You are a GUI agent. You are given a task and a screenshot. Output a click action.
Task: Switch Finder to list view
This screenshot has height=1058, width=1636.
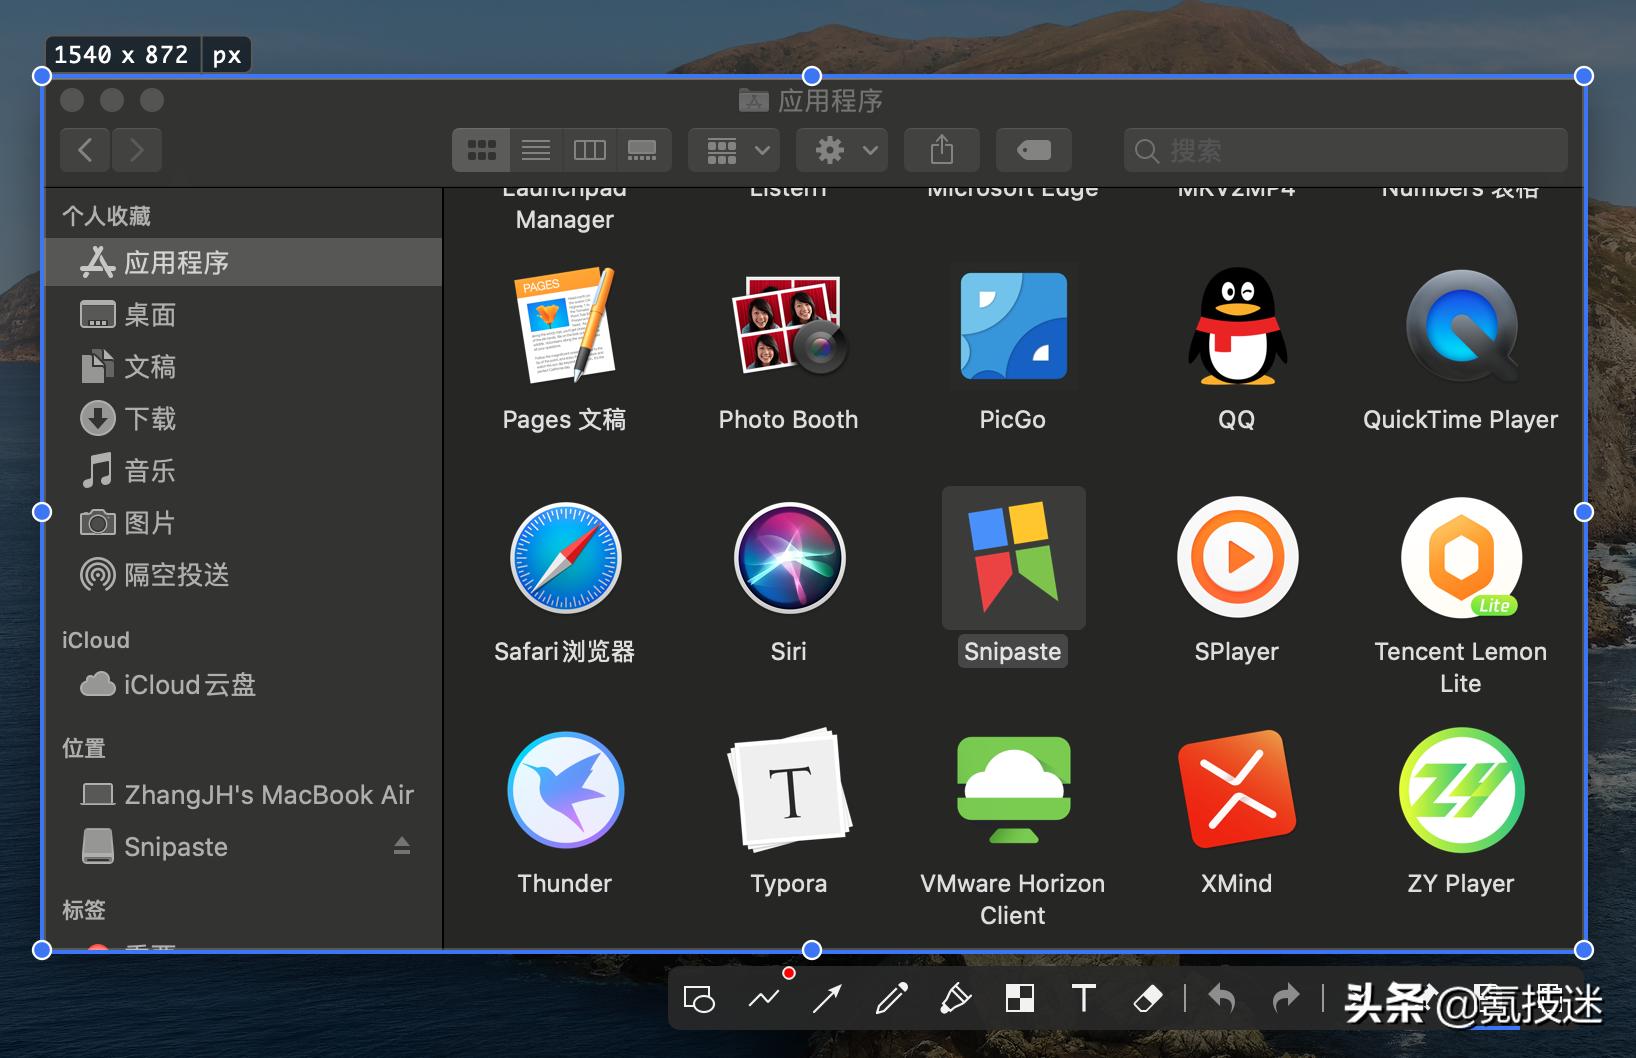pyautogui.click(x=536, y=150)
